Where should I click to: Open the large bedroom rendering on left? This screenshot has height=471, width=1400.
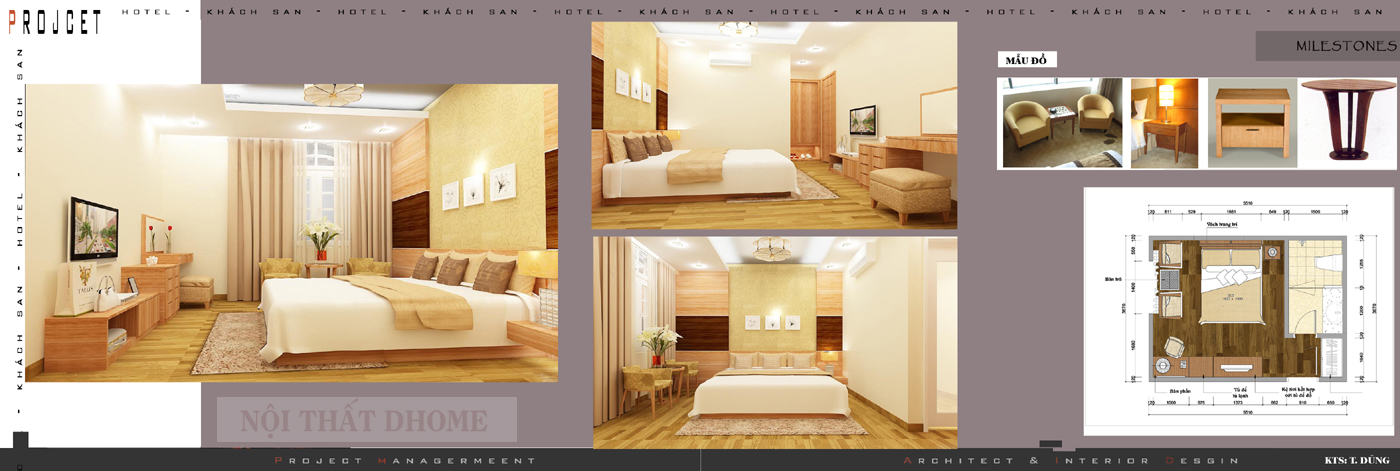(291, 232)
